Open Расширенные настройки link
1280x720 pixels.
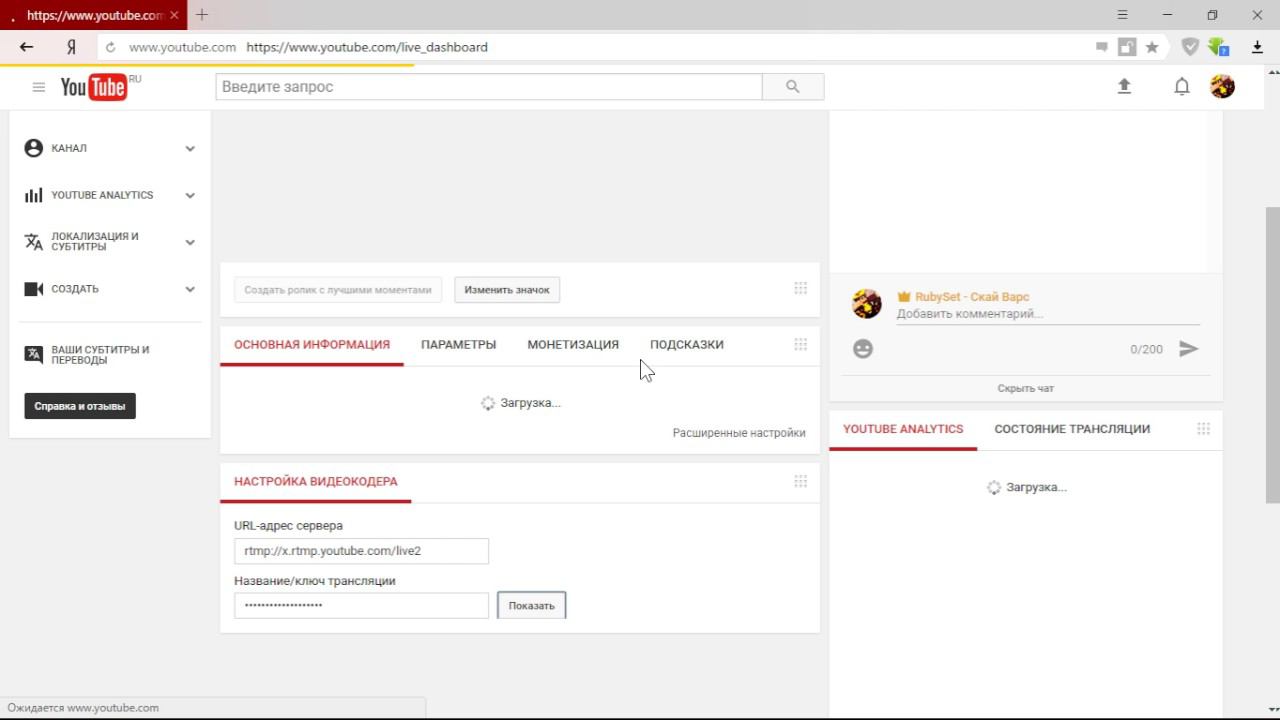coord(739,433)
